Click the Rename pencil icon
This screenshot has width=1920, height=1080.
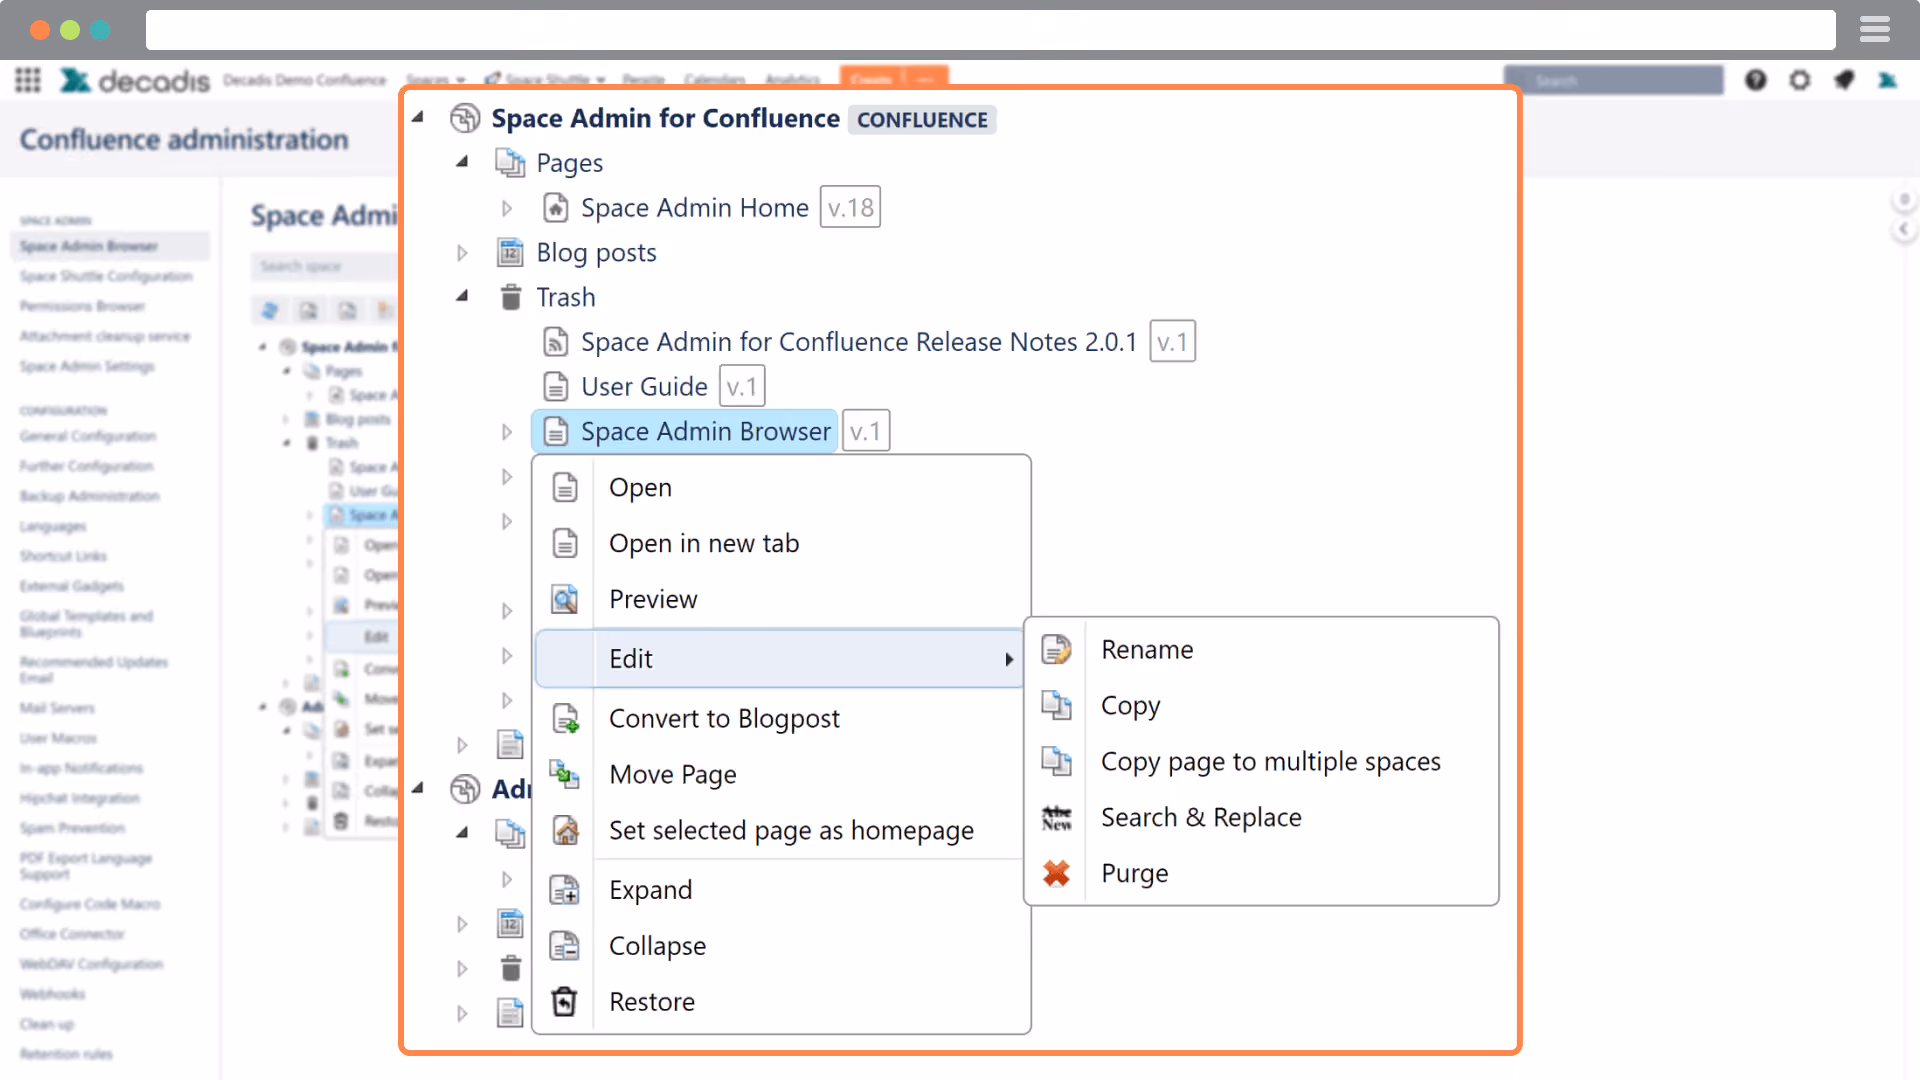pyautogui.click(x=1056, y=650)
